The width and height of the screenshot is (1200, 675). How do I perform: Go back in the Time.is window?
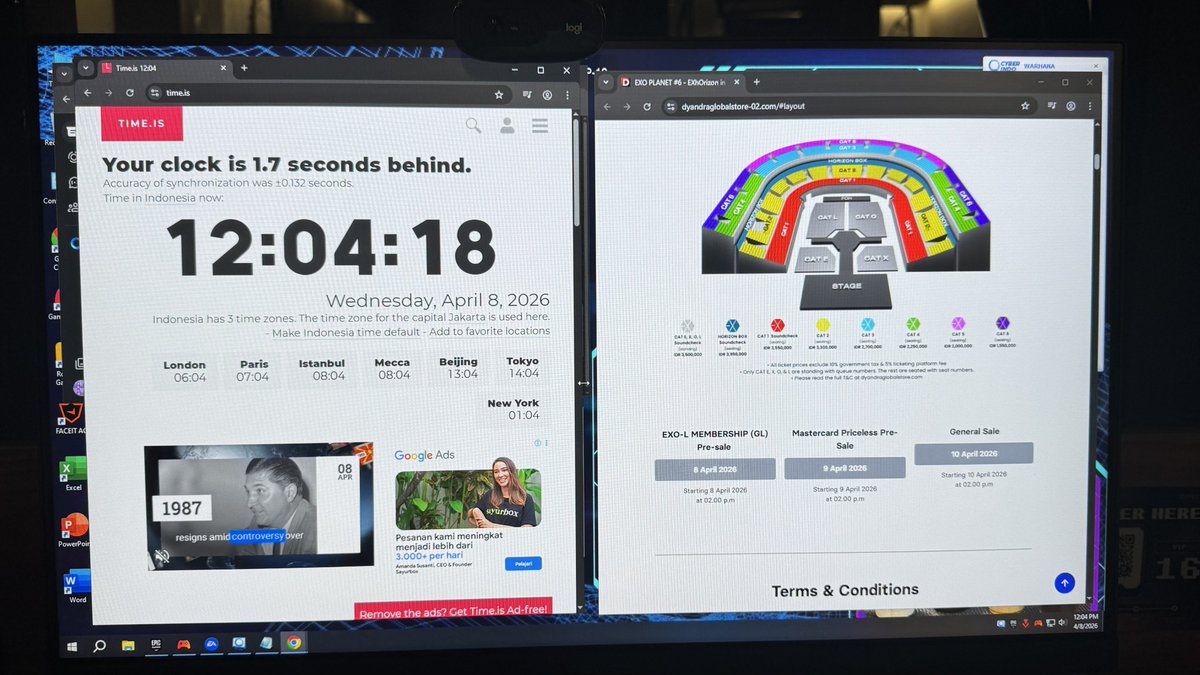pyautogui.click(x=87, y=92)
